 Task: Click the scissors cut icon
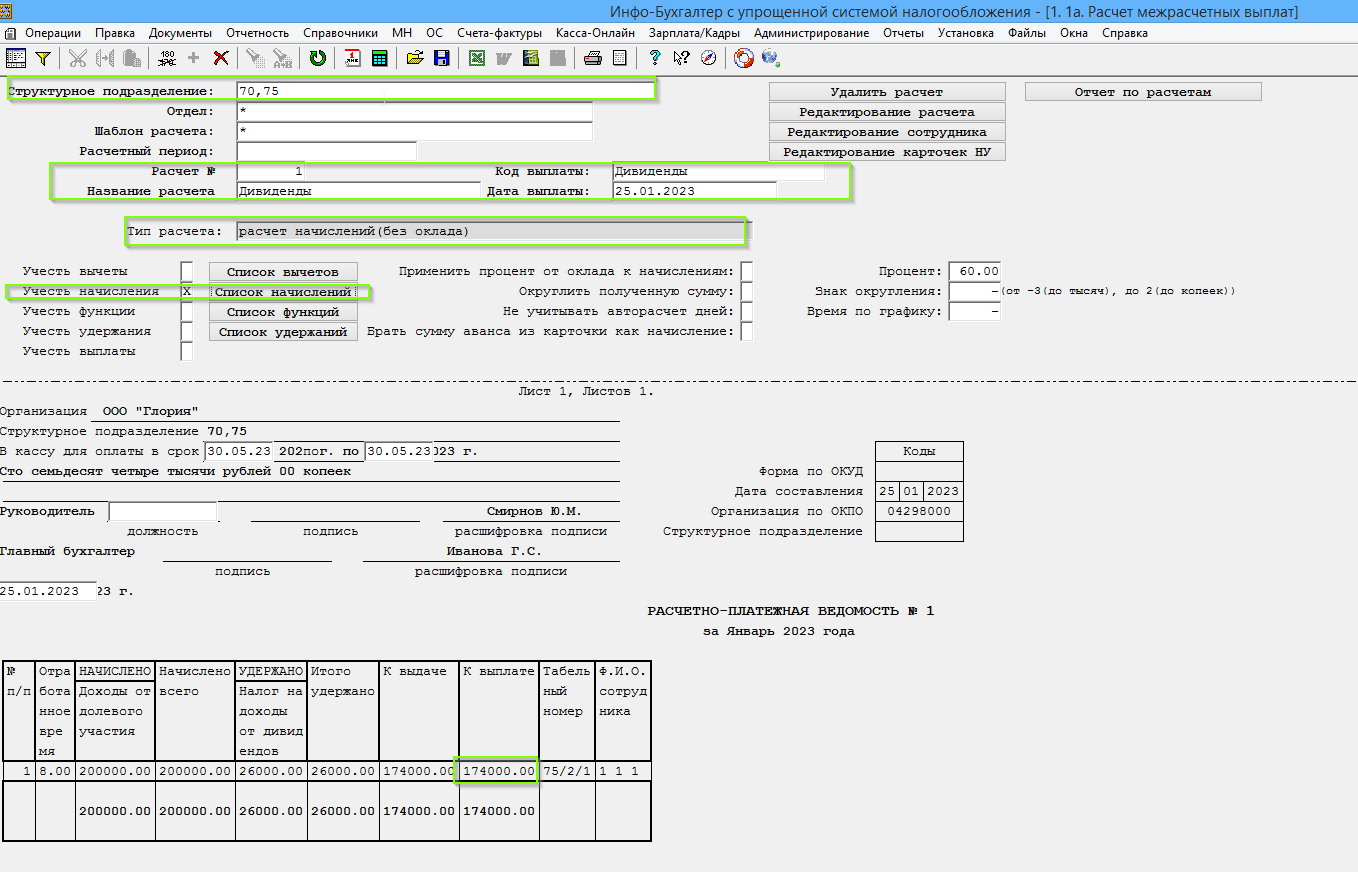77,58
